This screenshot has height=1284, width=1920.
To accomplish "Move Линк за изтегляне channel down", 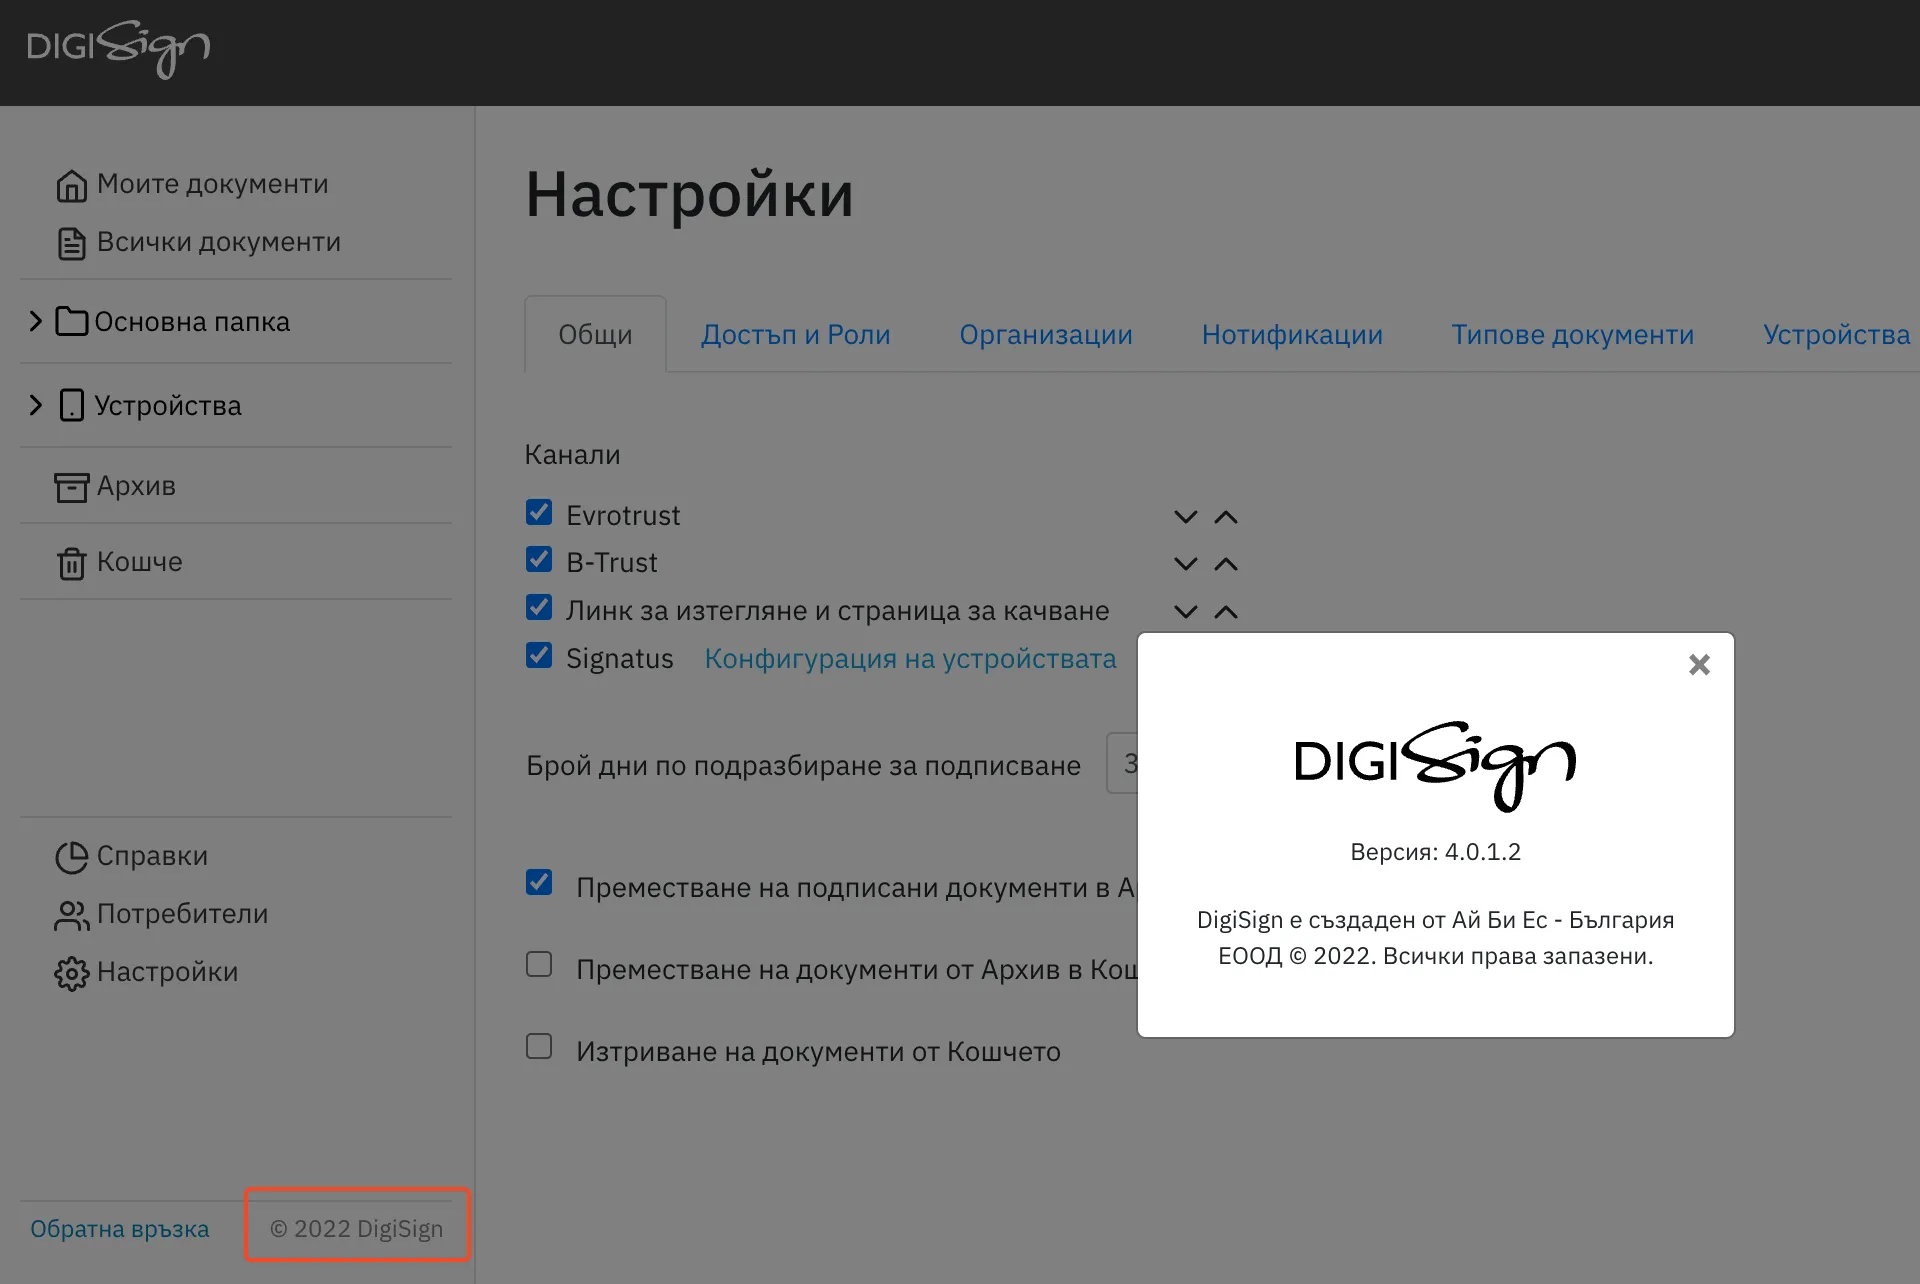I will (x=1185, y=612).
